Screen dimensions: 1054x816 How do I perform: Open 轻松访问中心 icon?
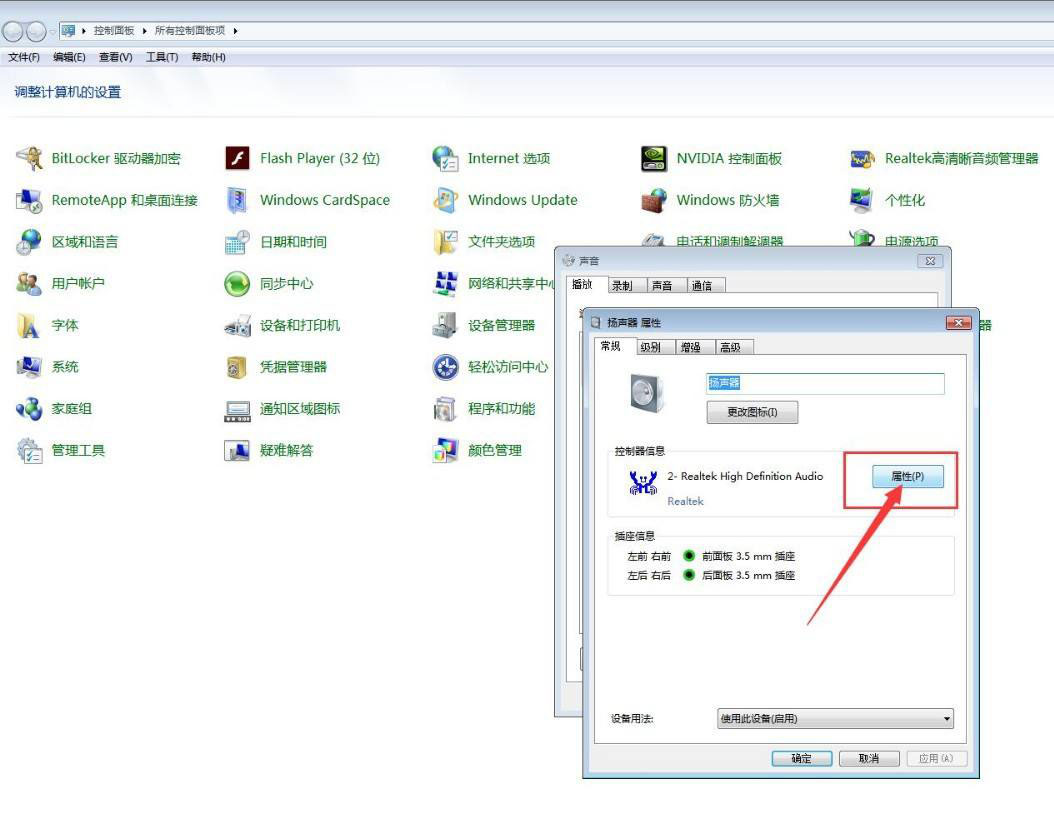point(445,367)
